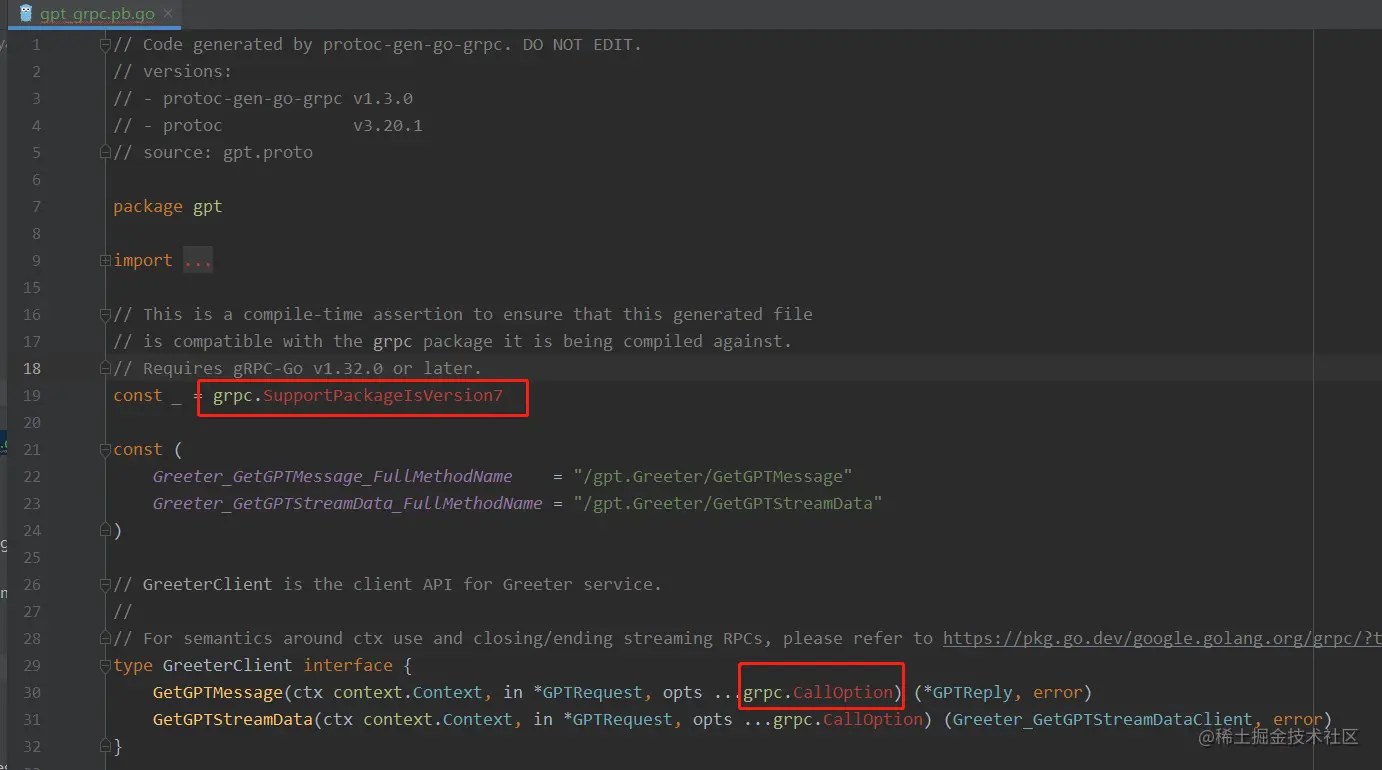Click the "/gpt.Greeter/GetGPTMessage" string

click(713, 476)
